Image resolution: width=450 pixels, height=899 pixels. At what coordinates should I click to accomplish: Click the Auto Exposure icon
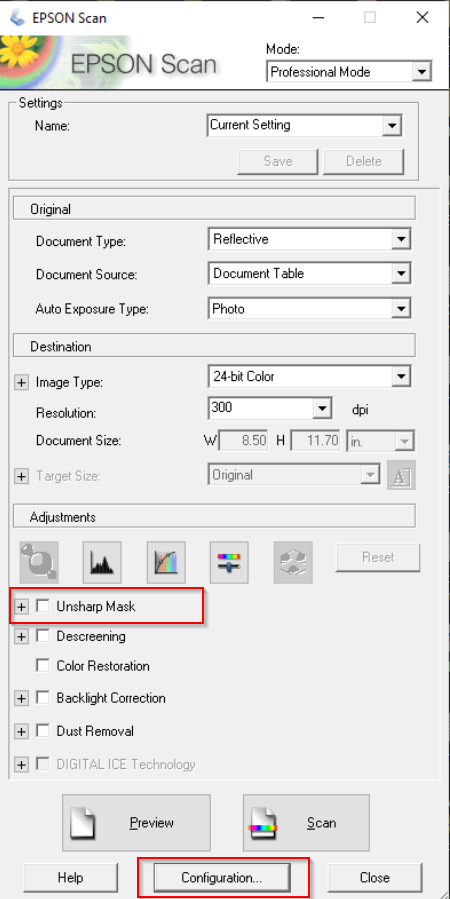pyautogui.click(x=38, y=560)
